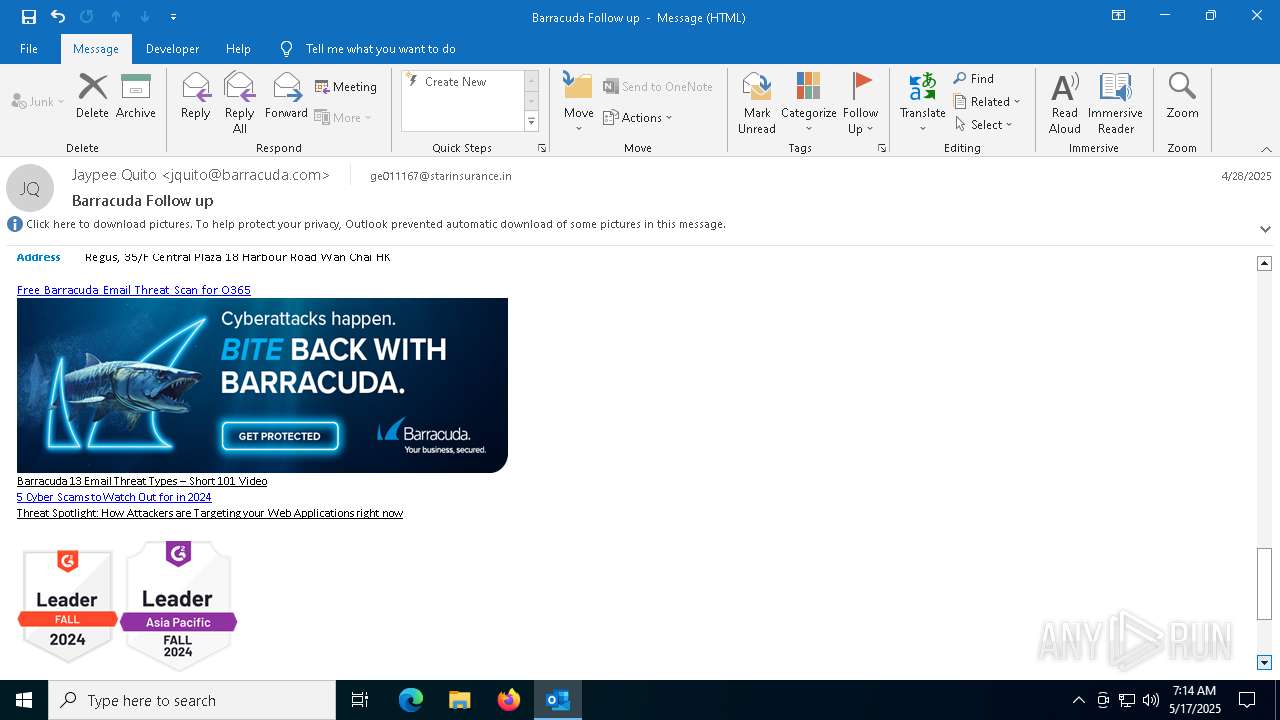Open the Customize Quick Access Toolbar dropdown
Image resolution: width=1280 pixels, height=720 pixels.
coord(173,17)
